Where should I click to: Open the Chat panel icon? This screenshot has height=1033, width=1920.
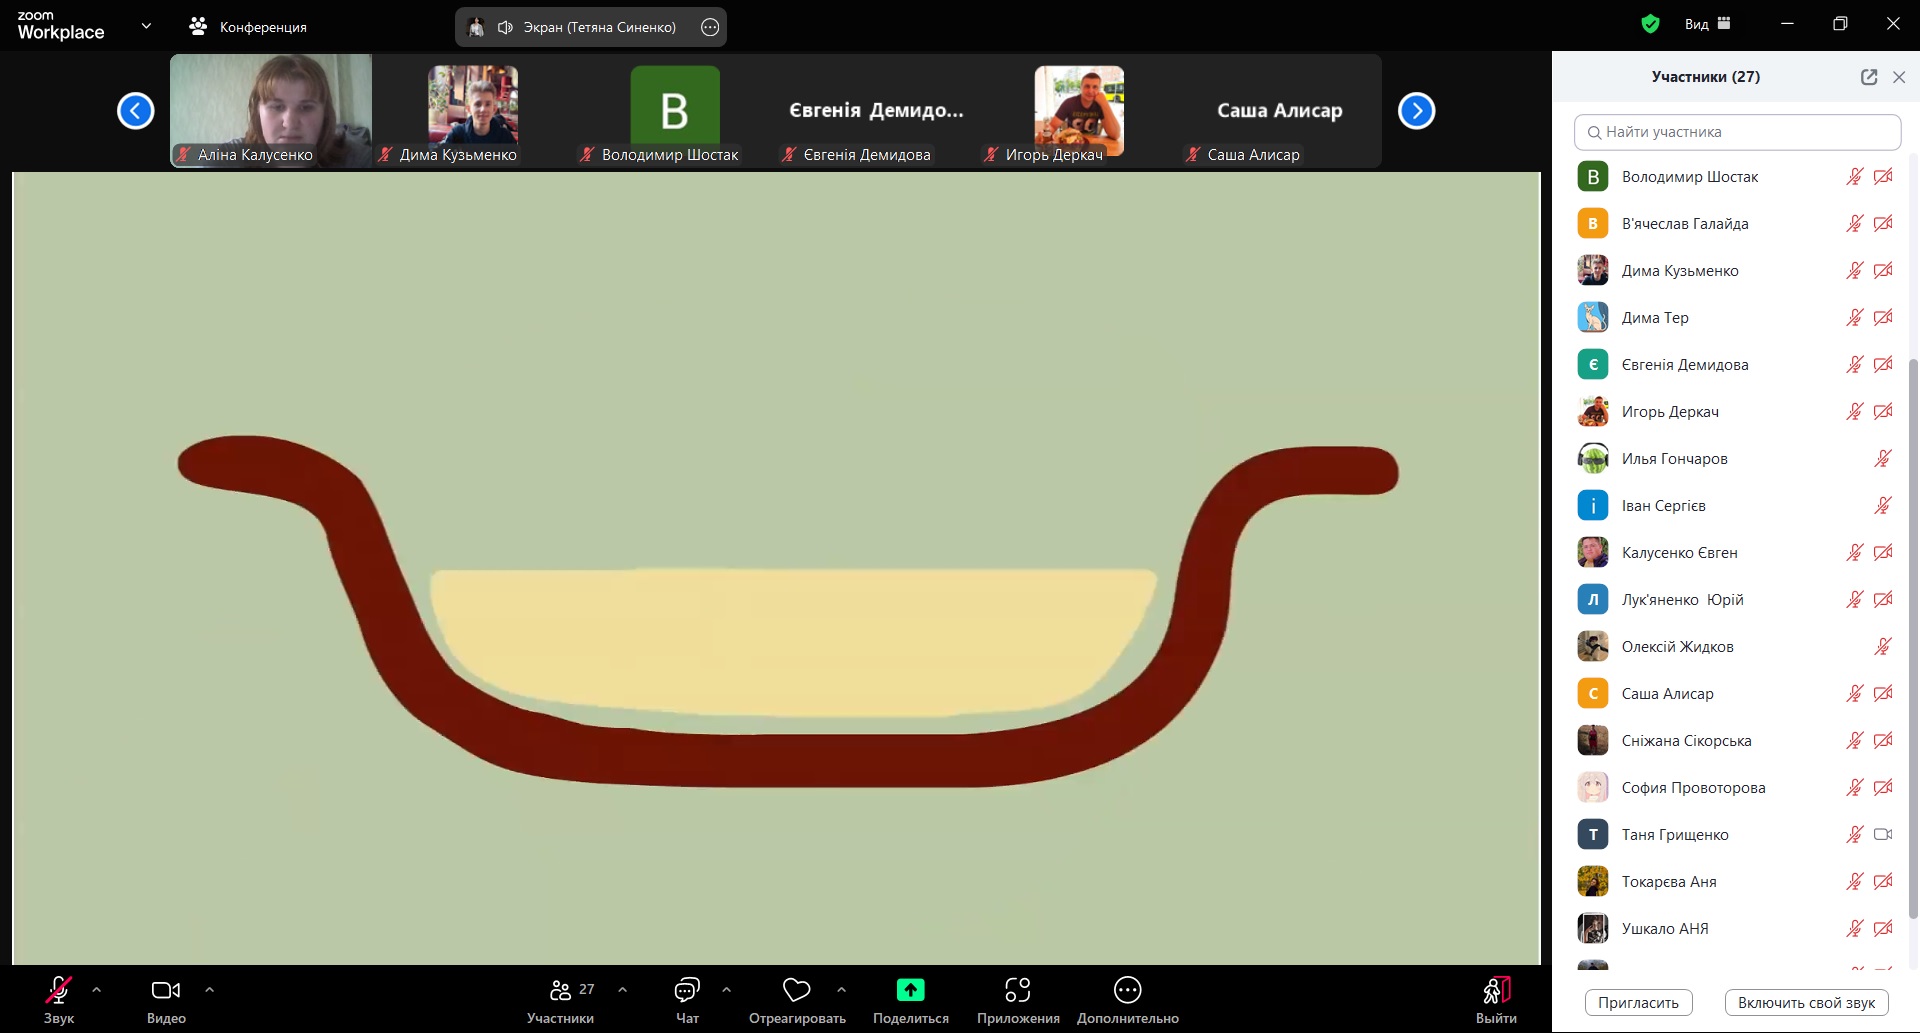pos(687,991)
